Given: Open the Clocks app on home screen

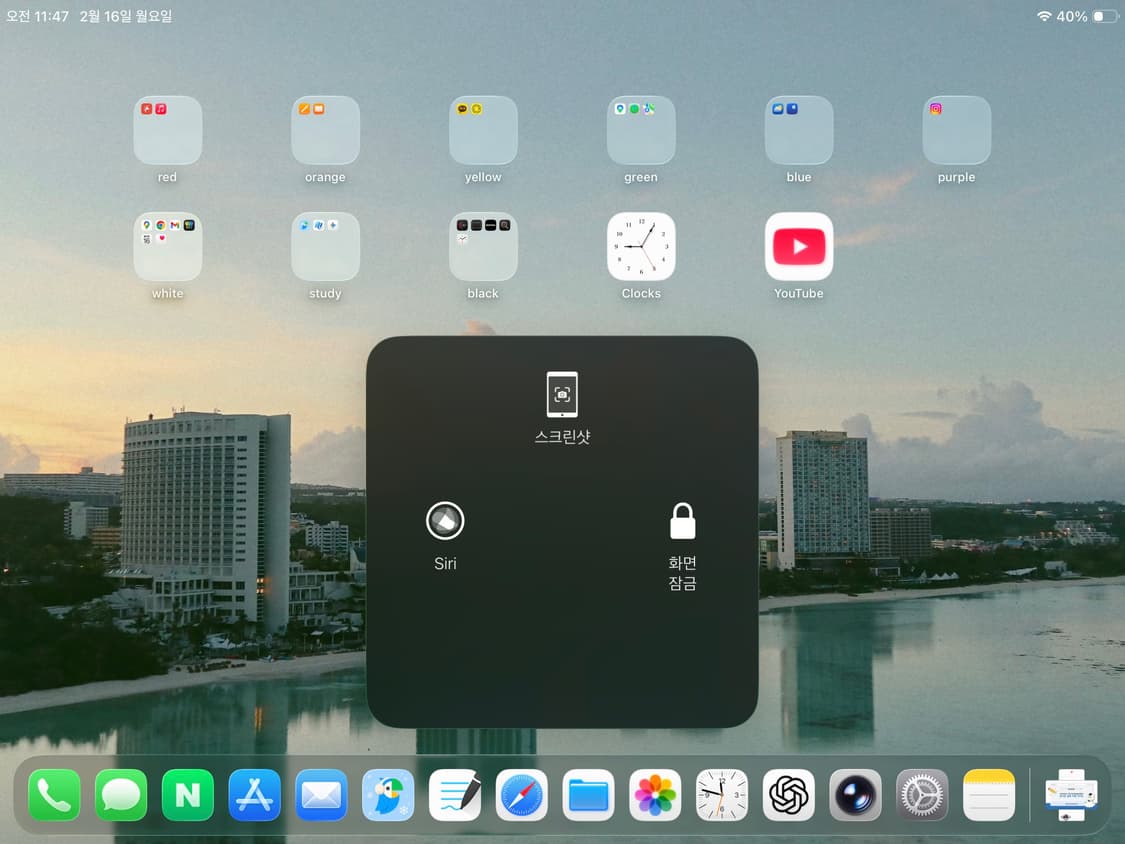Looking at the screenshot, I should coord(641,247).
